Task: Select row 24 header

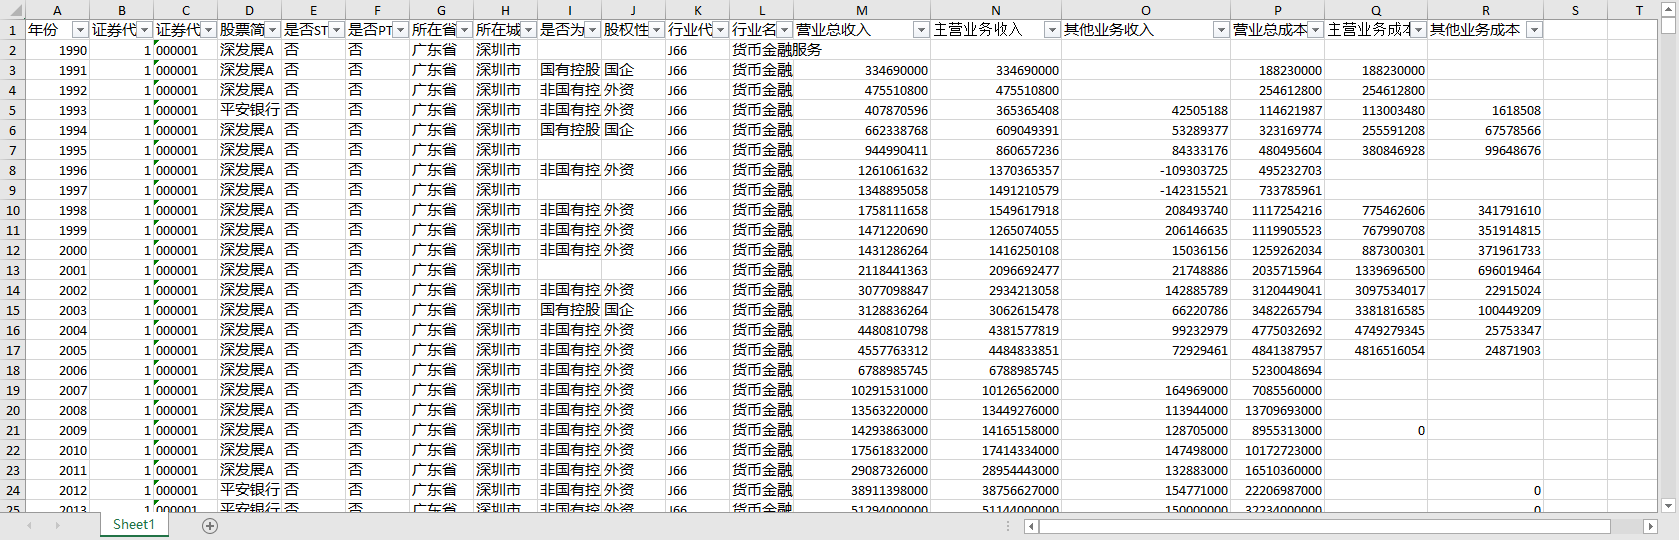Action: [12, 490]
